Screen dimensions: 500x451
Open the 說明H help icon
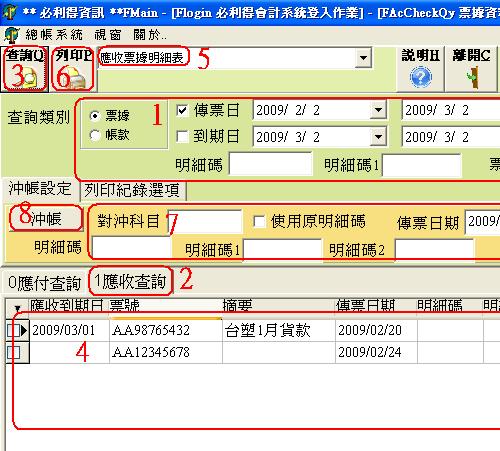[421, 69]
